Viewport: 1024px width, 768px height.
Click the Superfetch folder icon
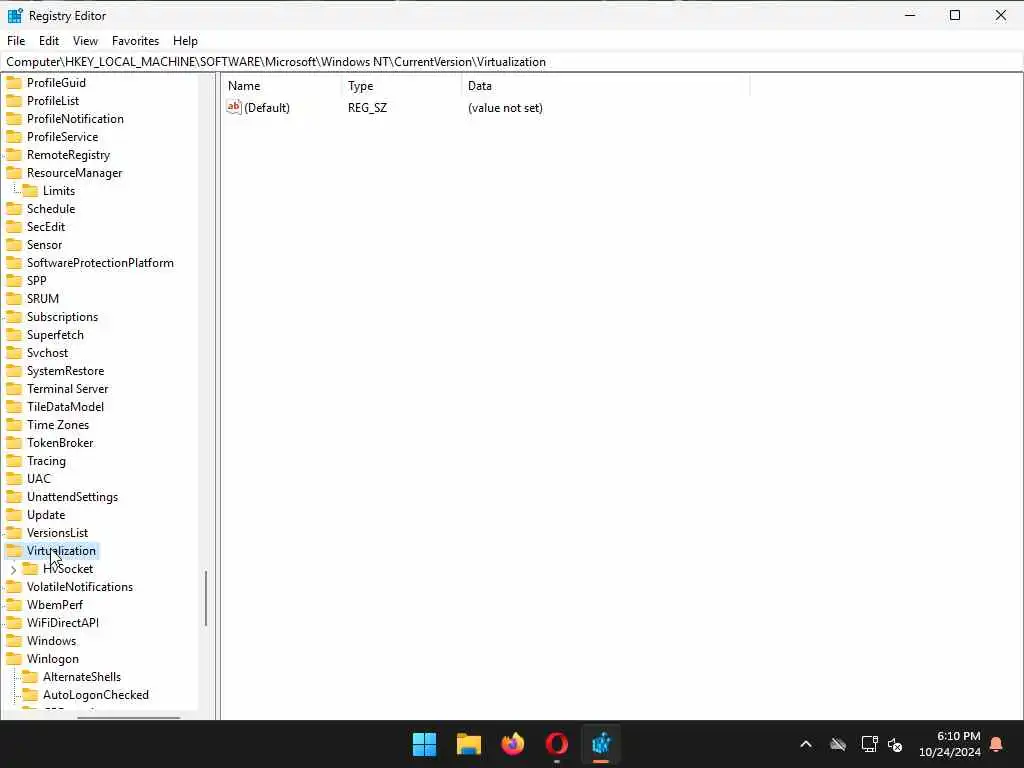pyautogui.click(x=14, y=335)
